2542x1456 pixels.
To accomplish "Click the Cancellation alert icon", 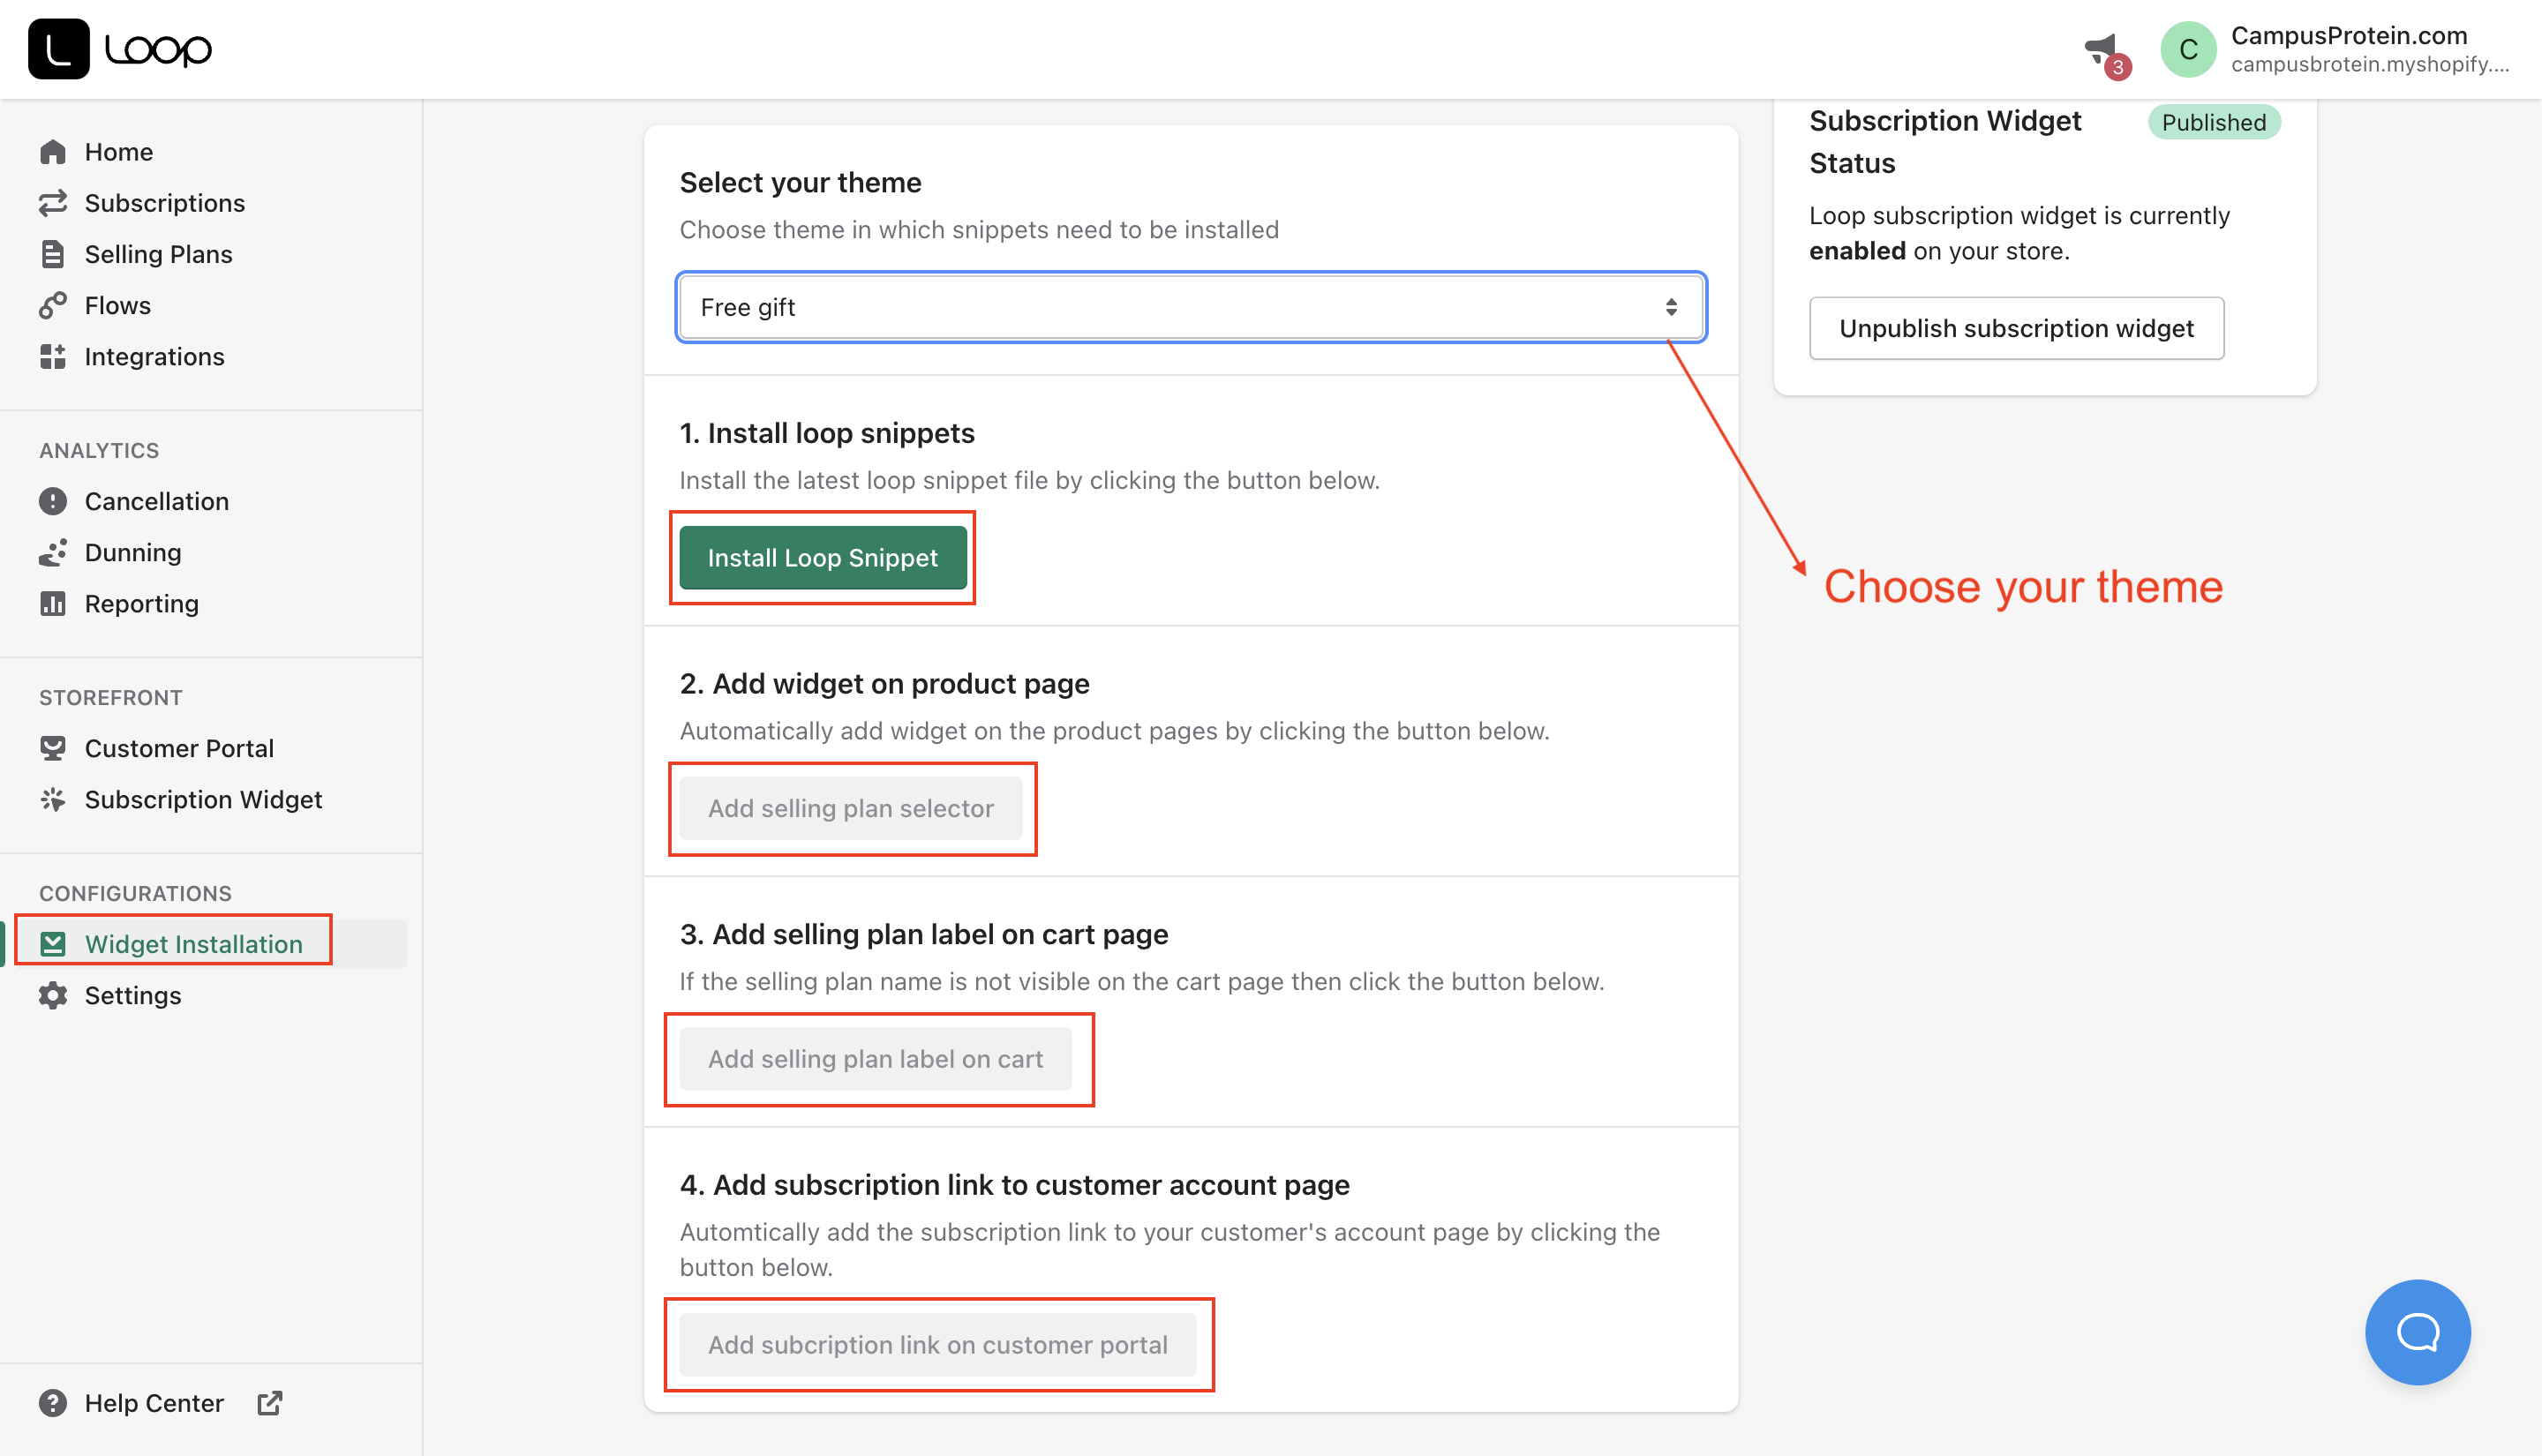I will (x=53, y=500).
